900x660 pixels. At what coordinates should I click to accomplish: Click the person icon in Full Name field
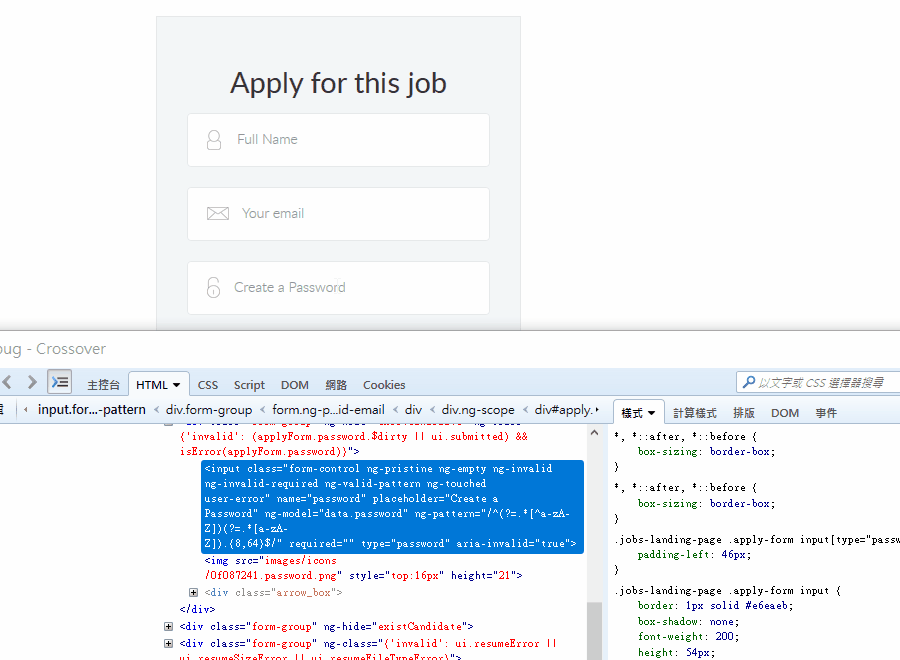click(x=214, y=139)
